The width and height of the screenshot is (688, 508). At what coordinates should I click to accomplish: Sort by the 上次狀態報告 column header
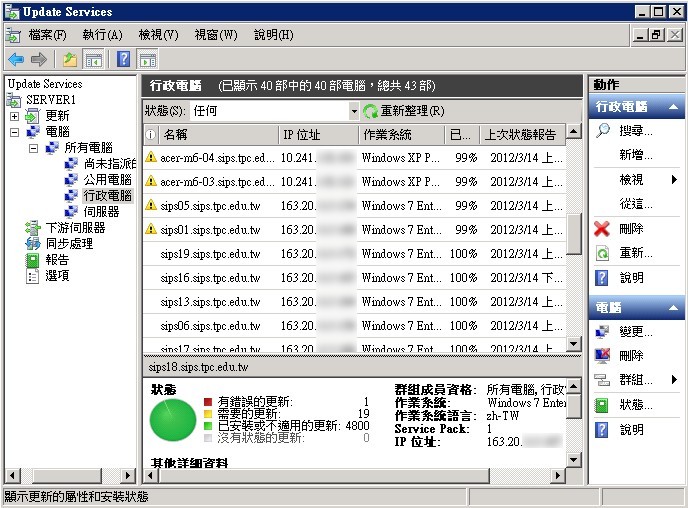click(x=523, y=135)
